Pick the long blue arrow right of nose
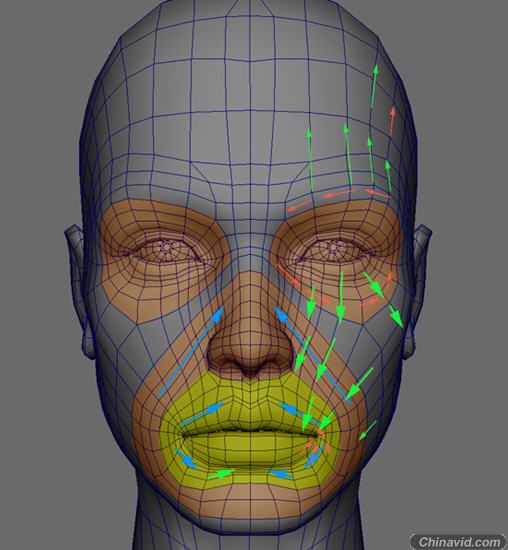The width and height of the screenshot is (508, 550). (x=312, y=355)
